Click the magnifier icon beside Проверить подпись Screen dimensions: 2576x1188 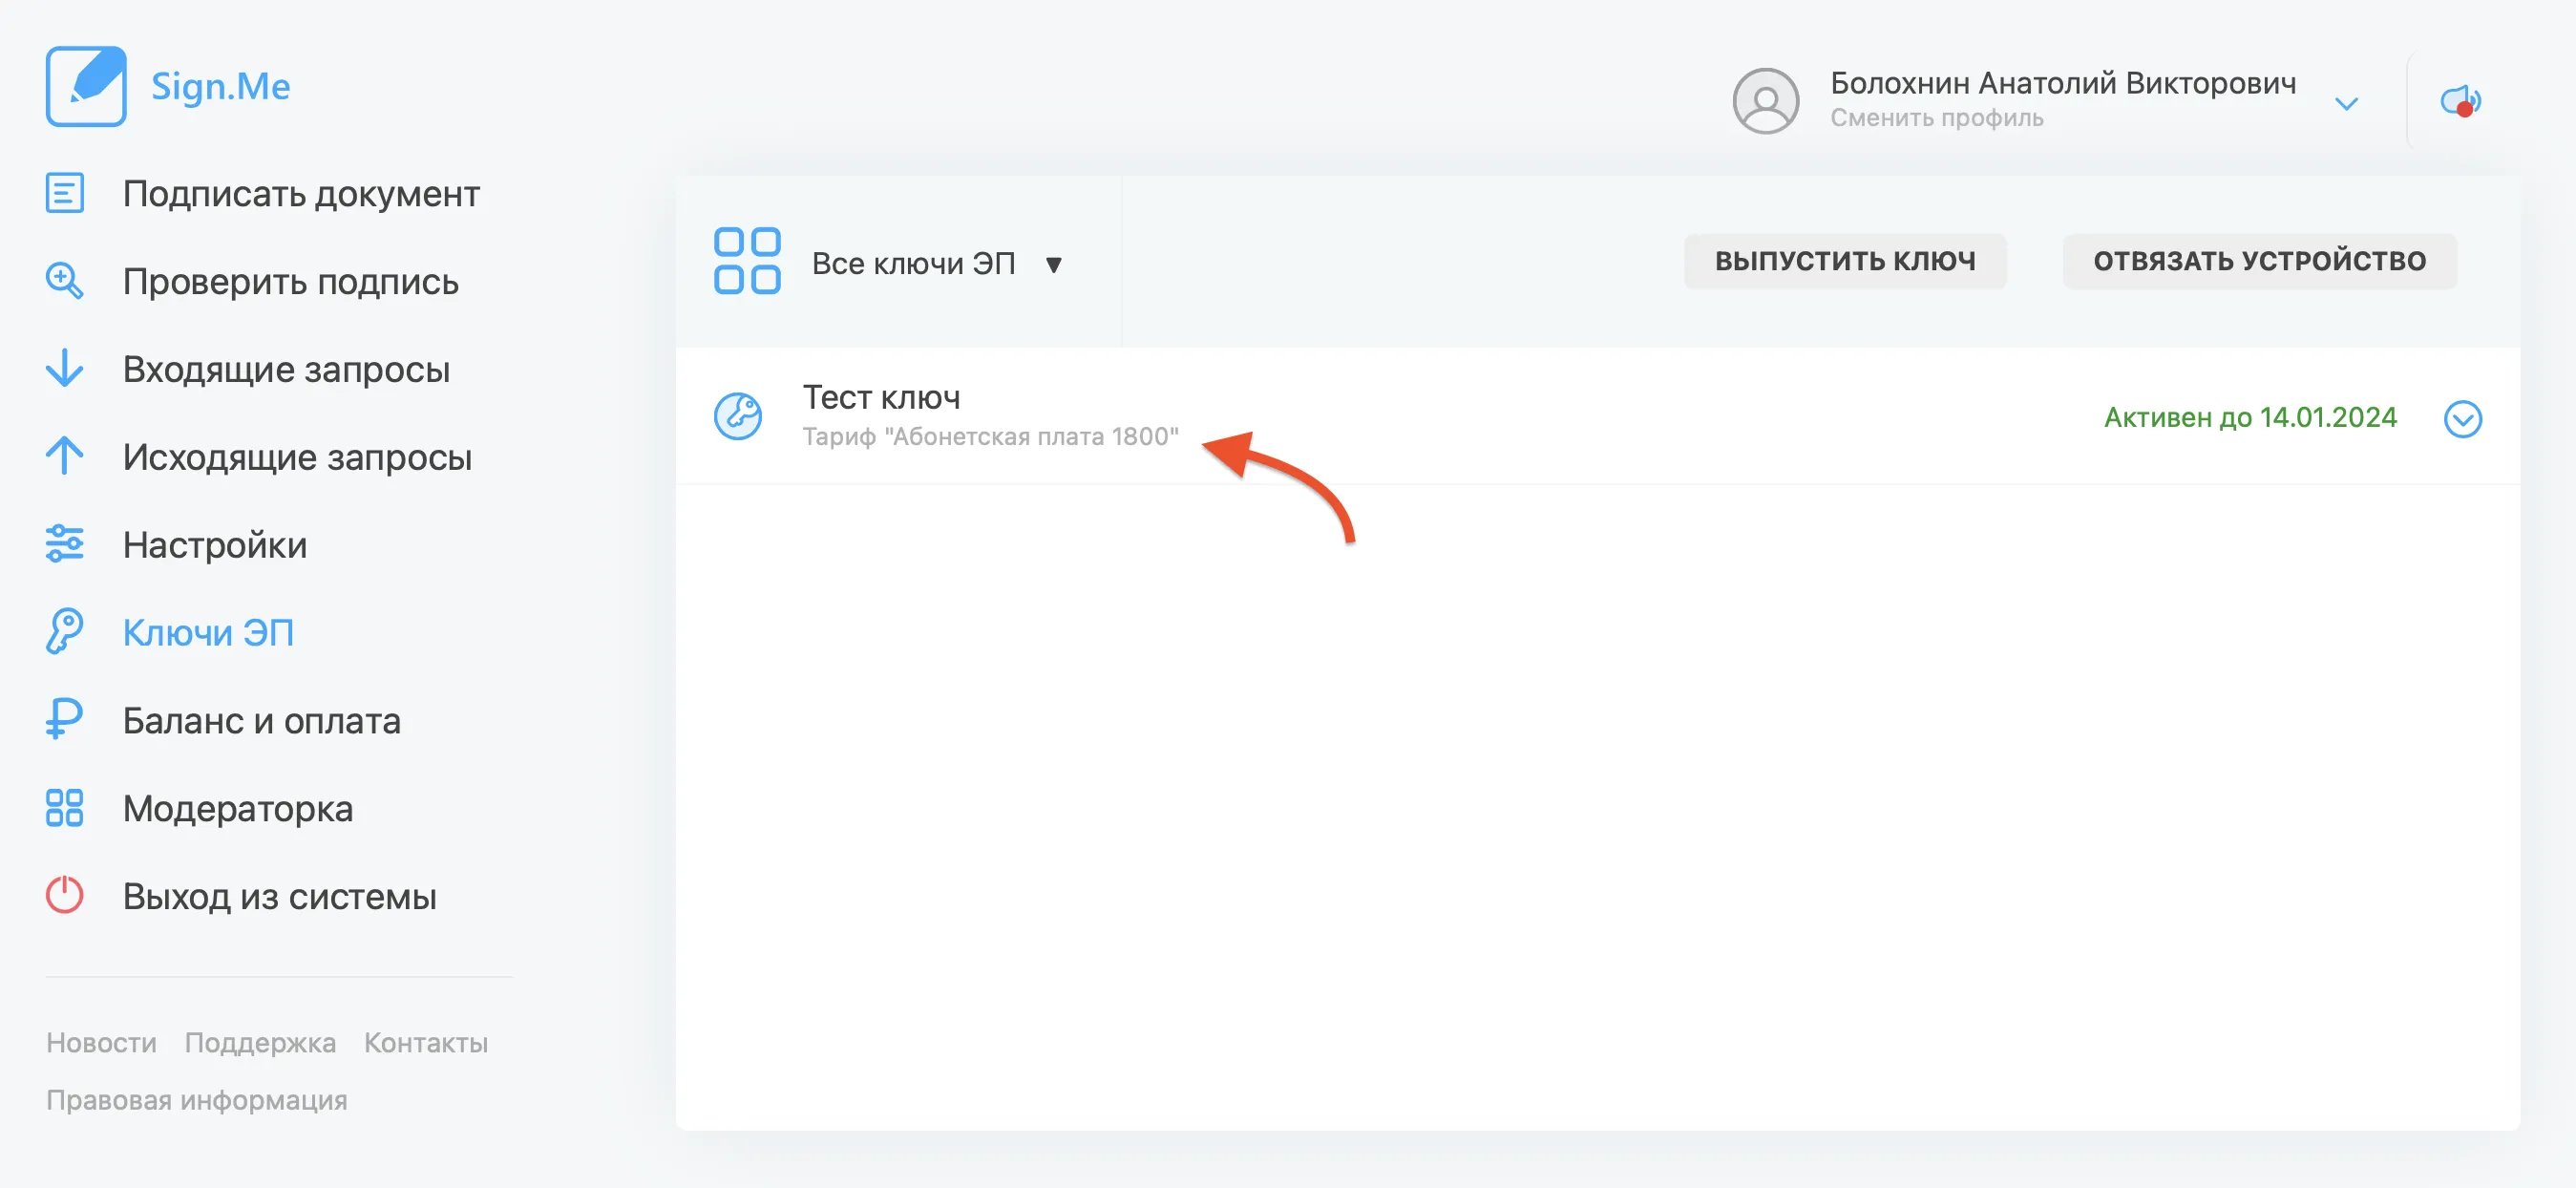point(65,281)
